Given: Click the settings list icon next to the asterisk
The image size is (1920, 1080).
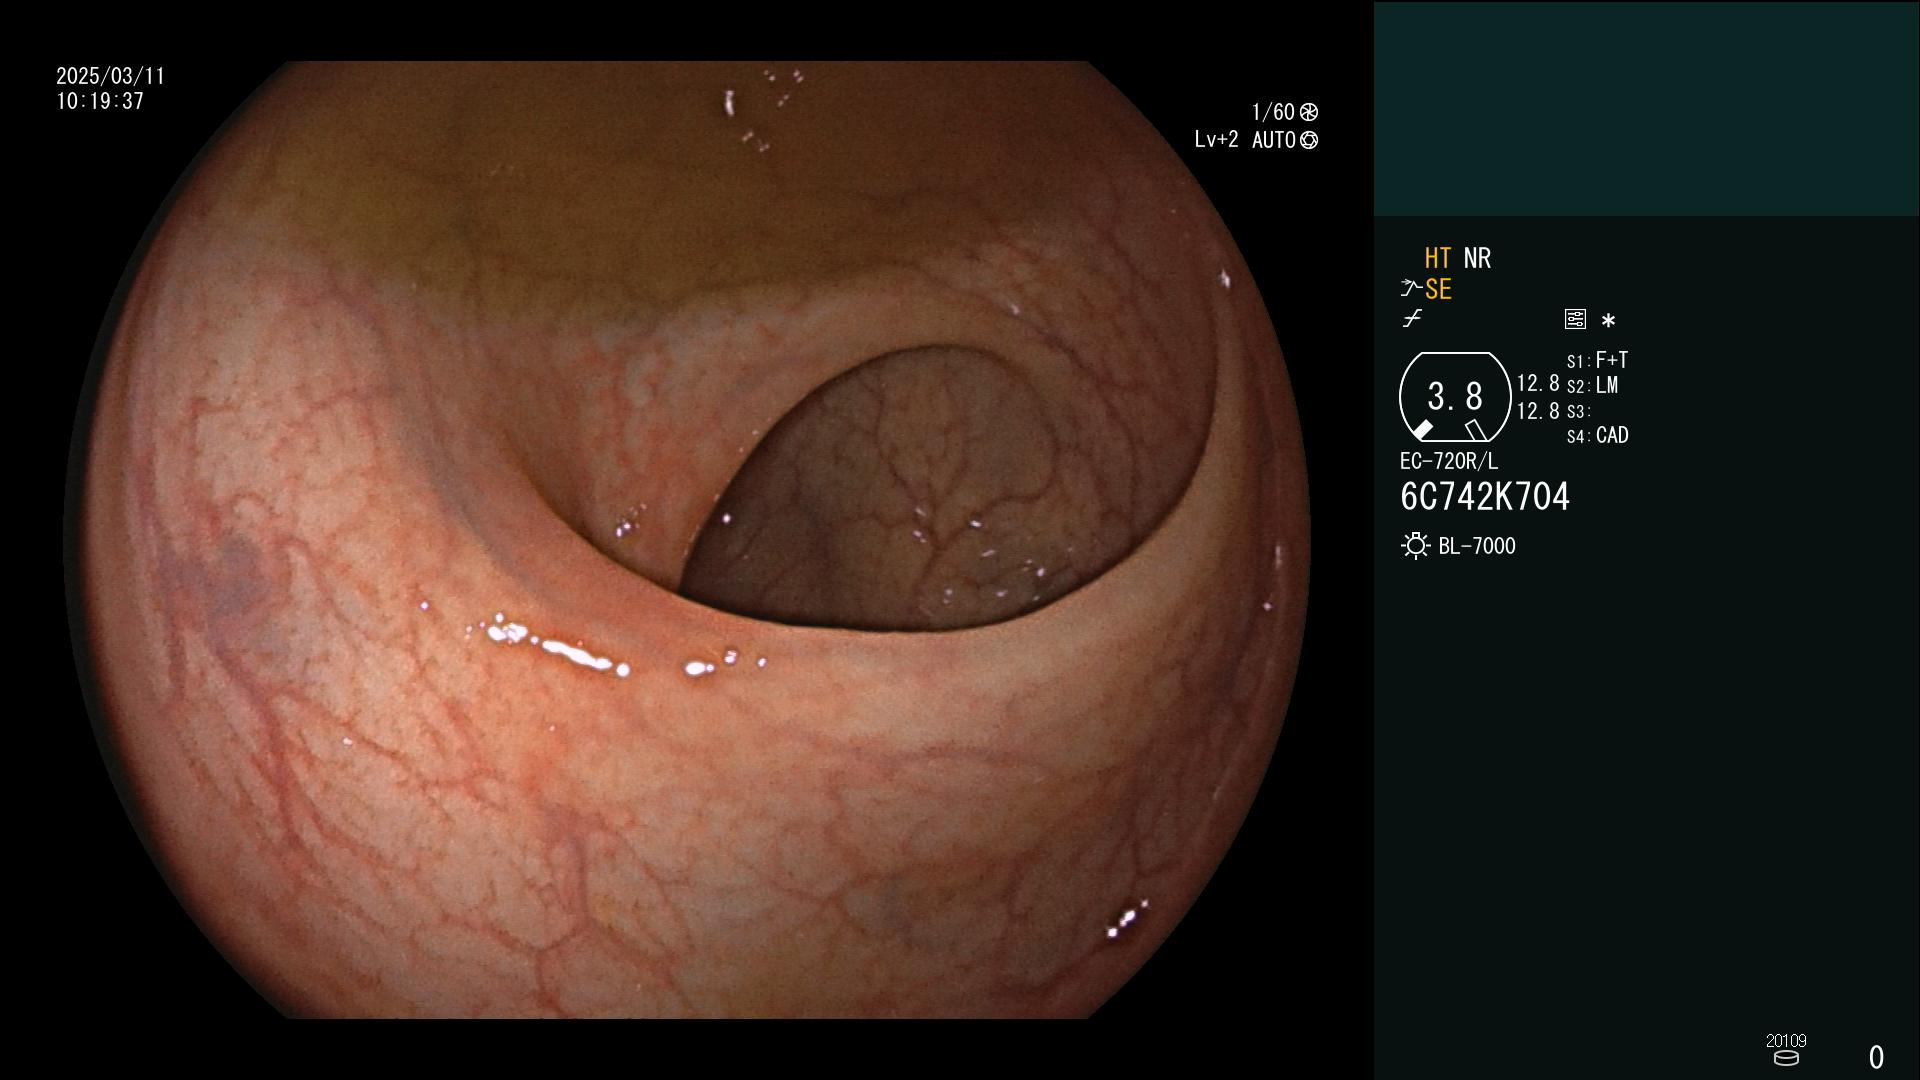Looking at the screenshot, I should 1575,319.
